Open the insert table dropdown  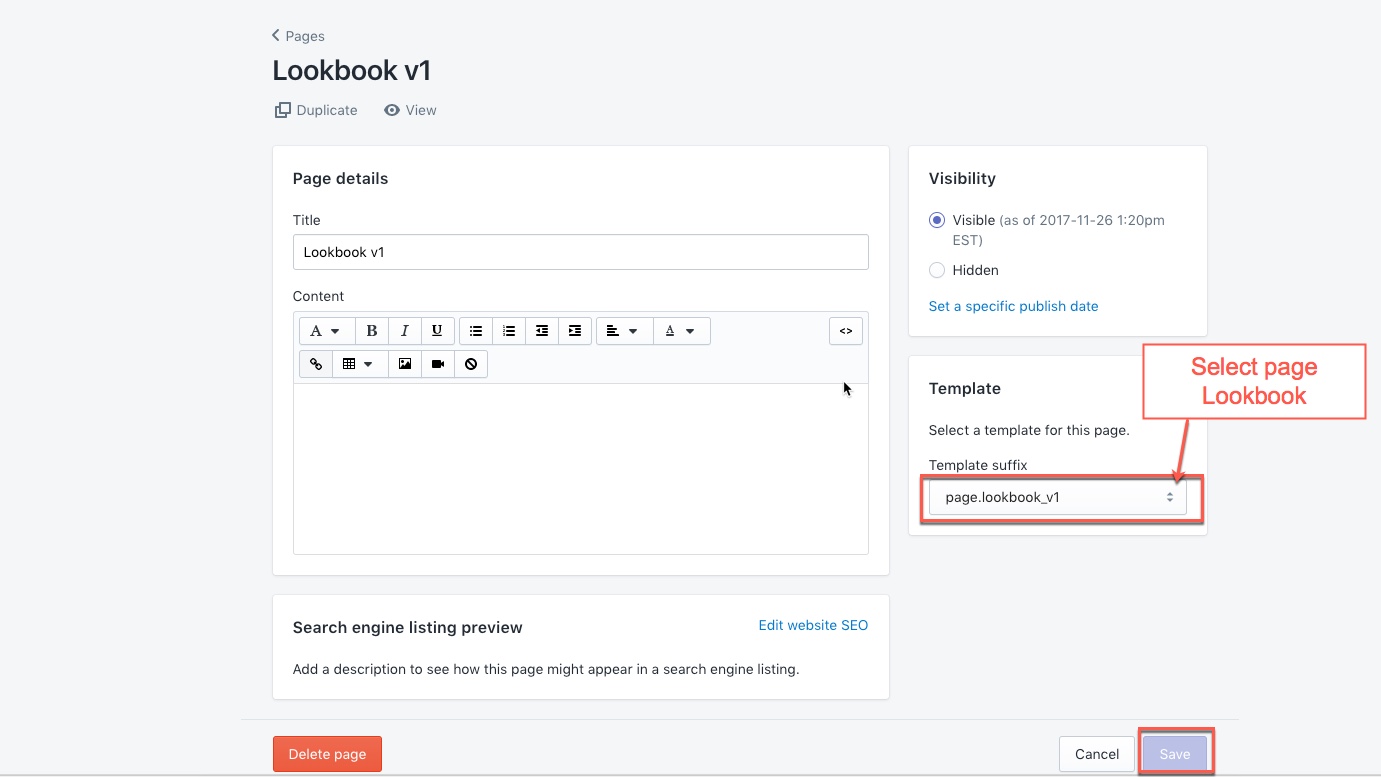point(359,364)
